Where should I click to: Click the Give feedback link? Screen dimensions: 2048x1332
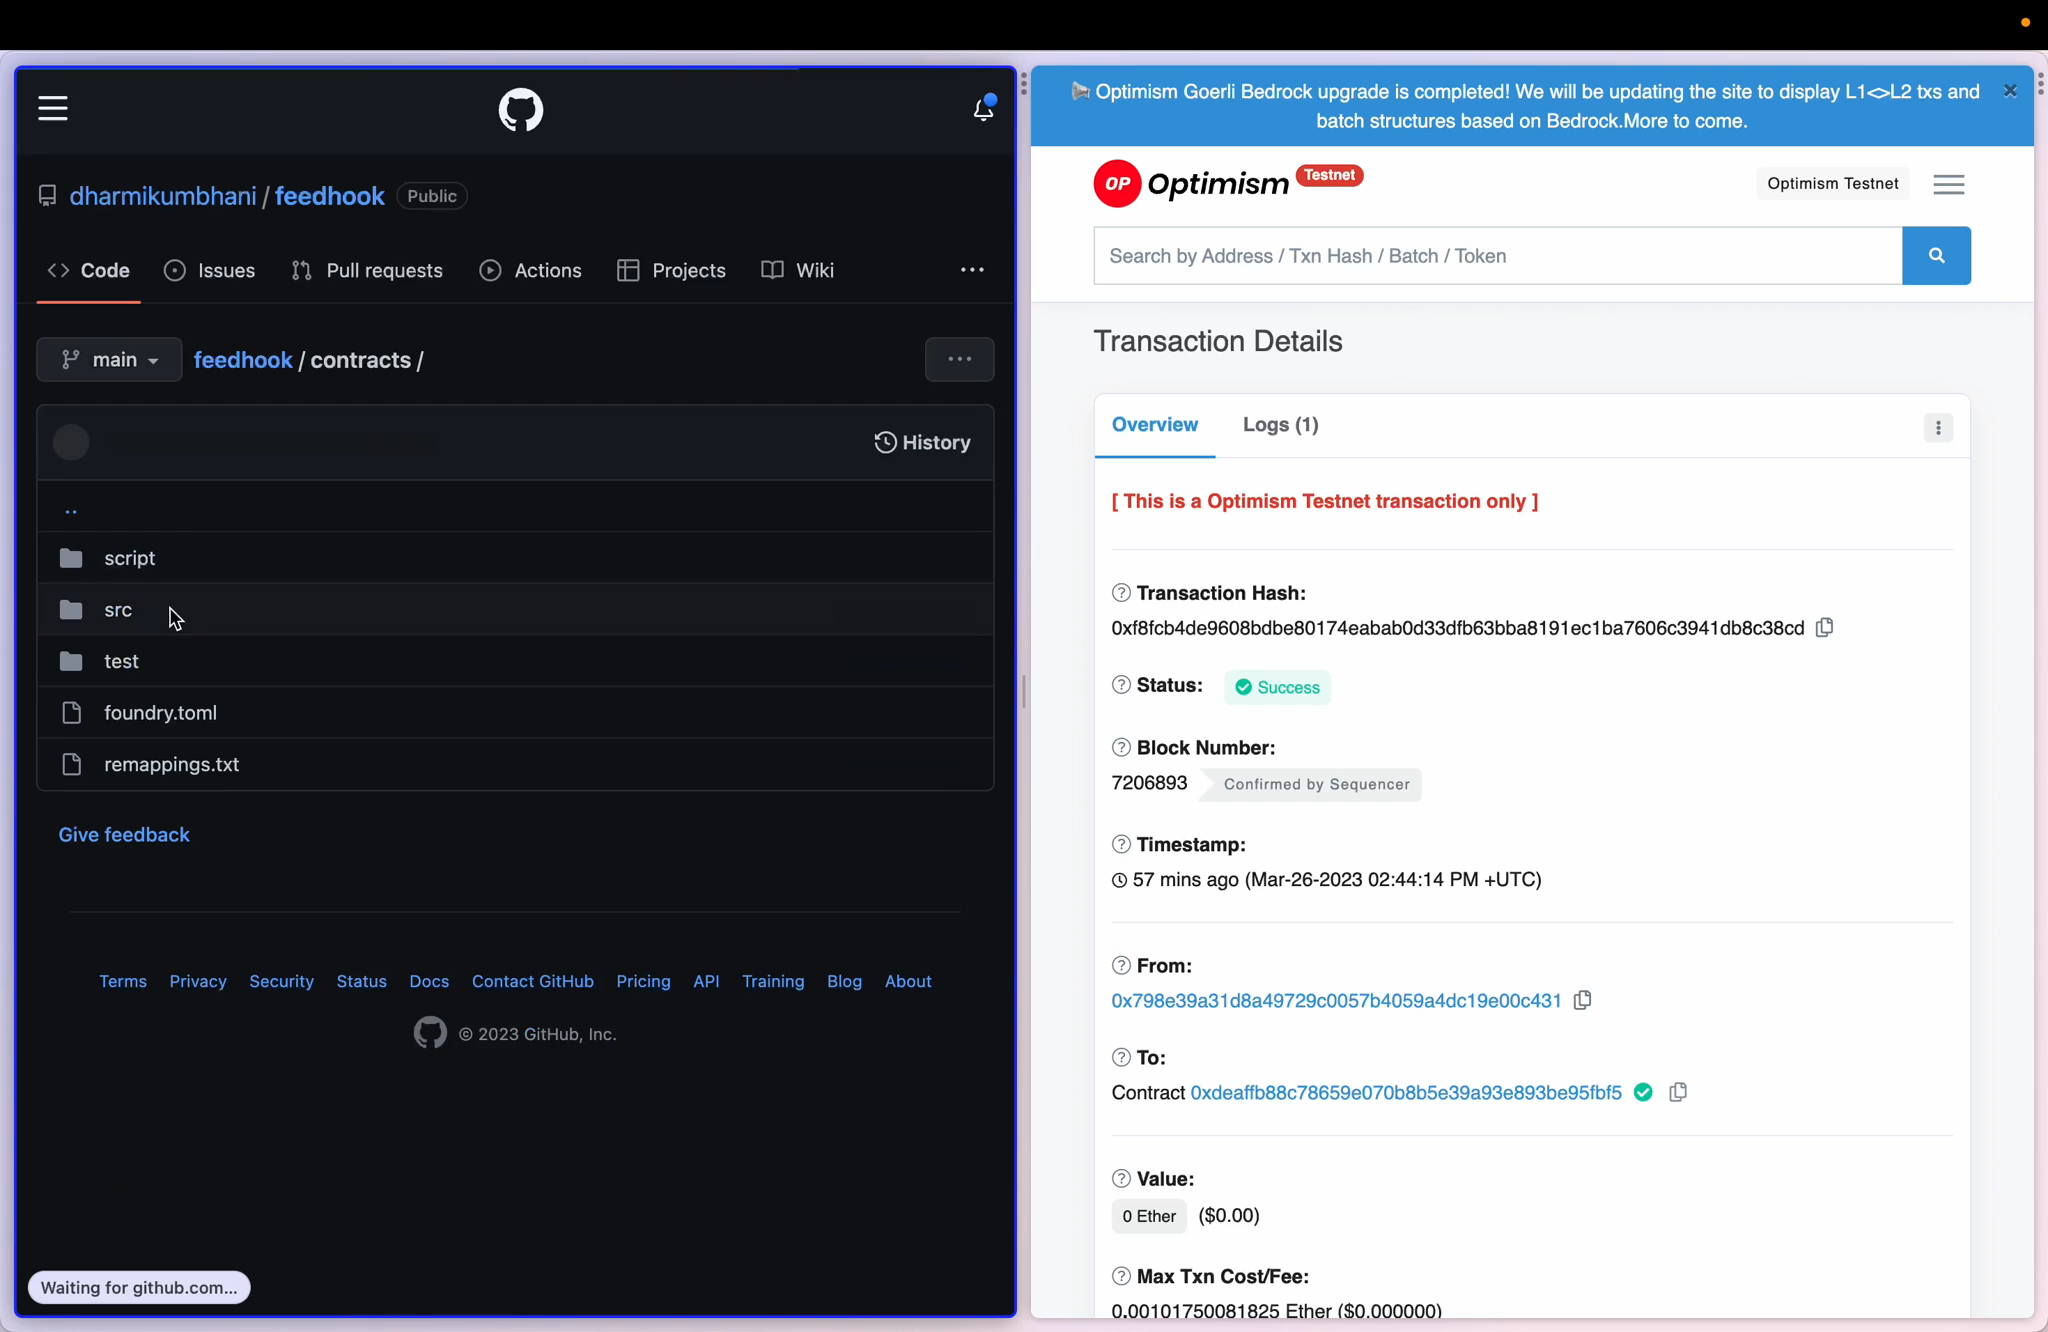pos(124,835)
